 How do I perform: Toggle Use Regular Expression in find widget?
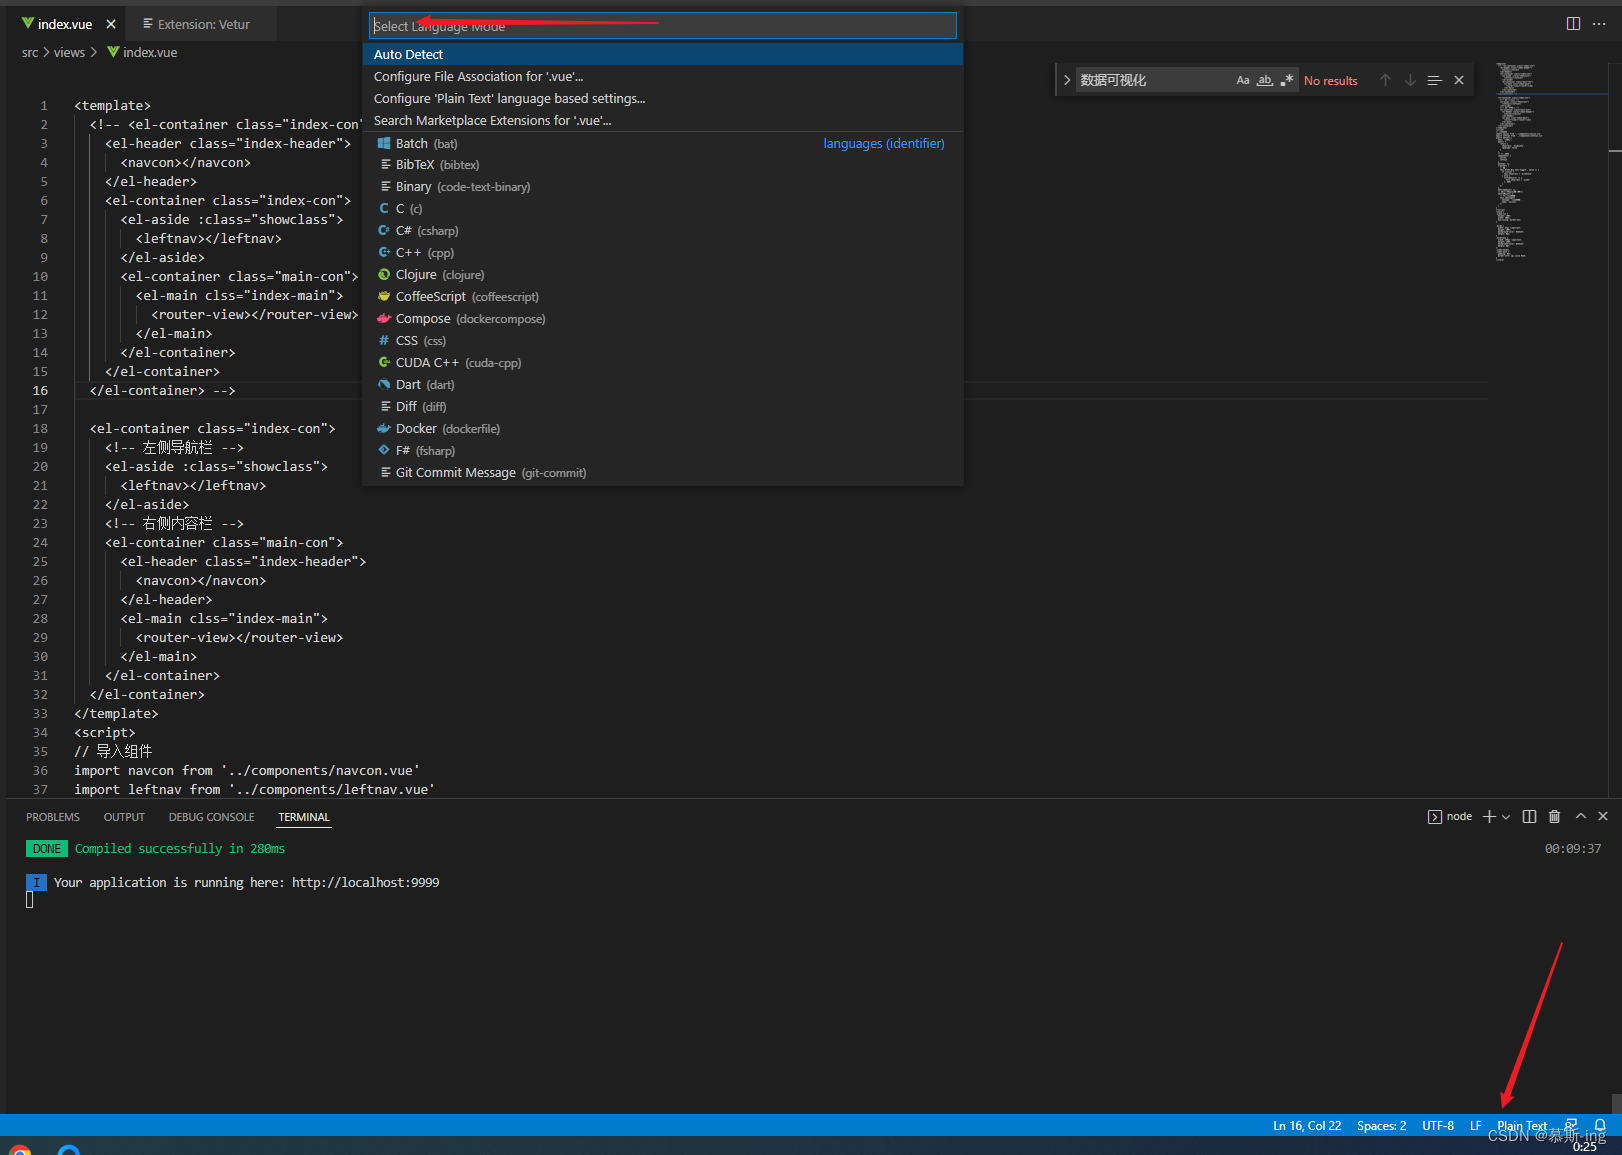click(1287, 80)
